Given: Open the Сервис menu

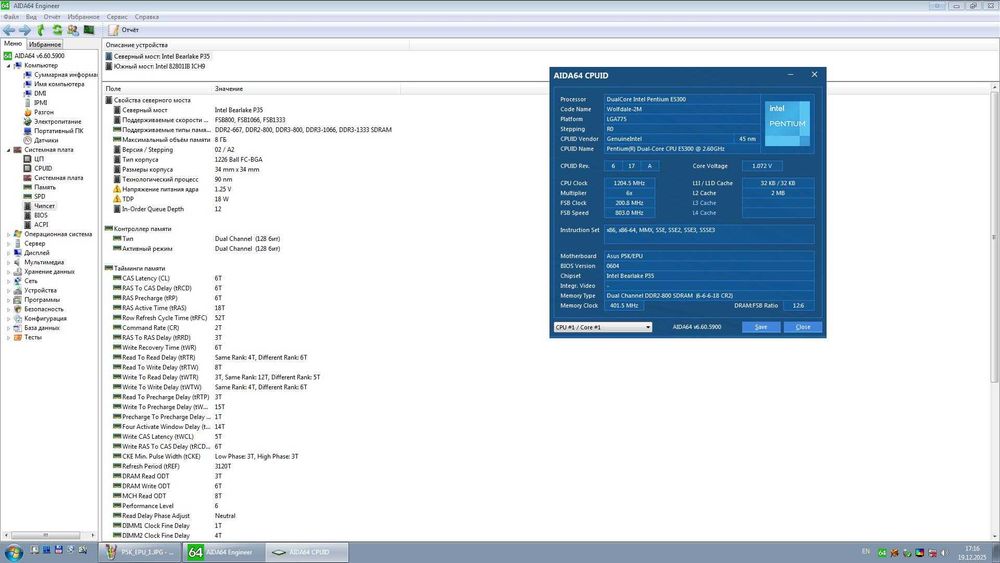Looking at the screenshot, I should pos(117,17).
